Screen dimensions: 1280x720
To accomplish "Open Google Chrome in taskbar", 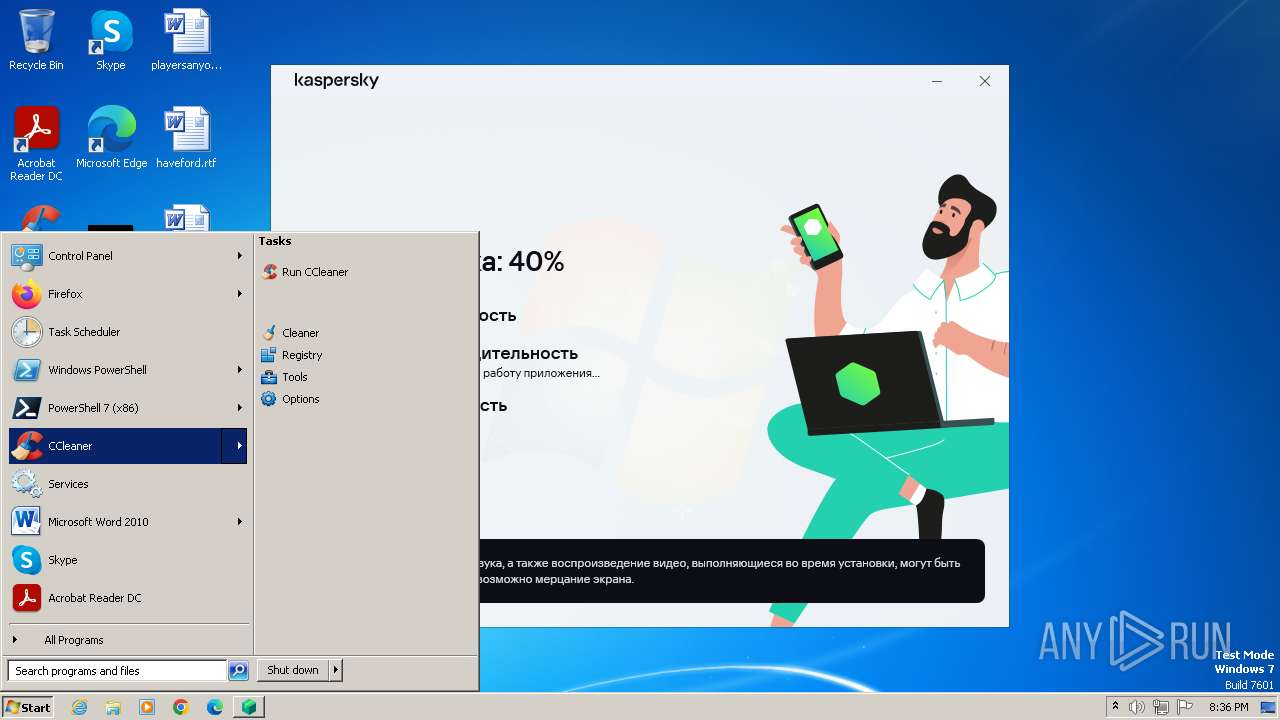I will 181,707.
